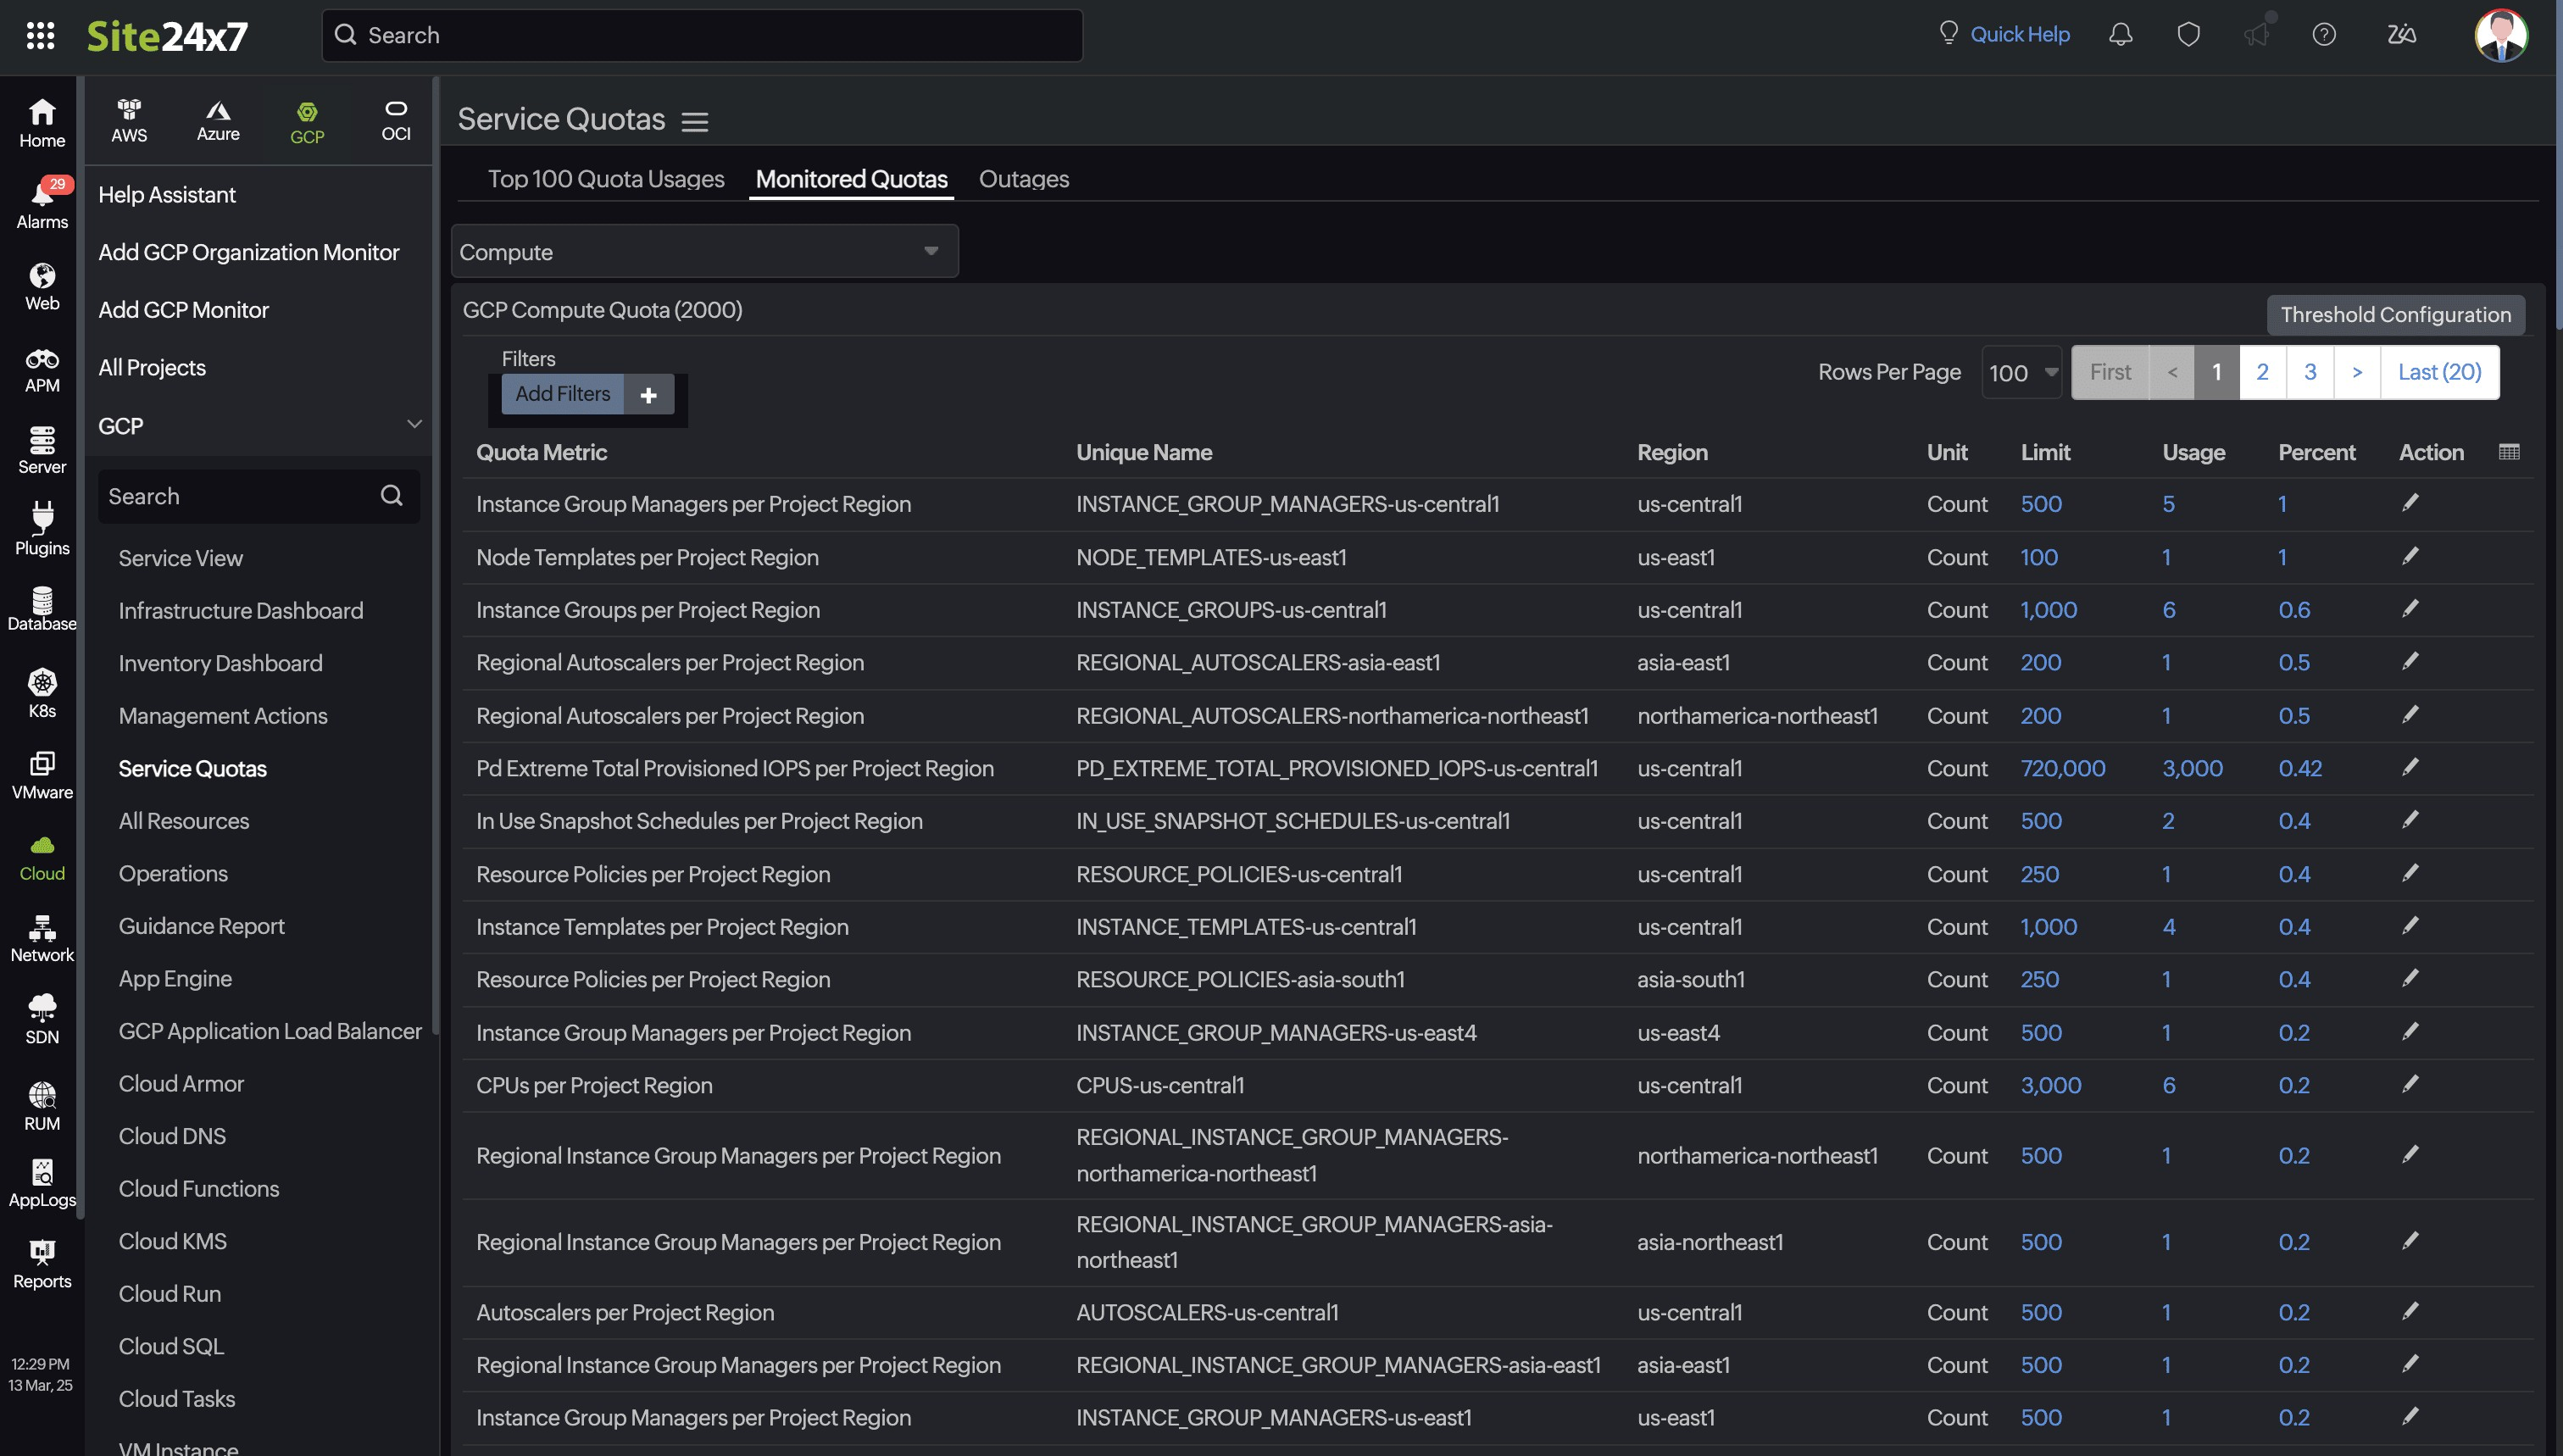This screenshot has width=2563, height=1456.
Task: Open the shield security icon in header
Action: point(2188,35)
